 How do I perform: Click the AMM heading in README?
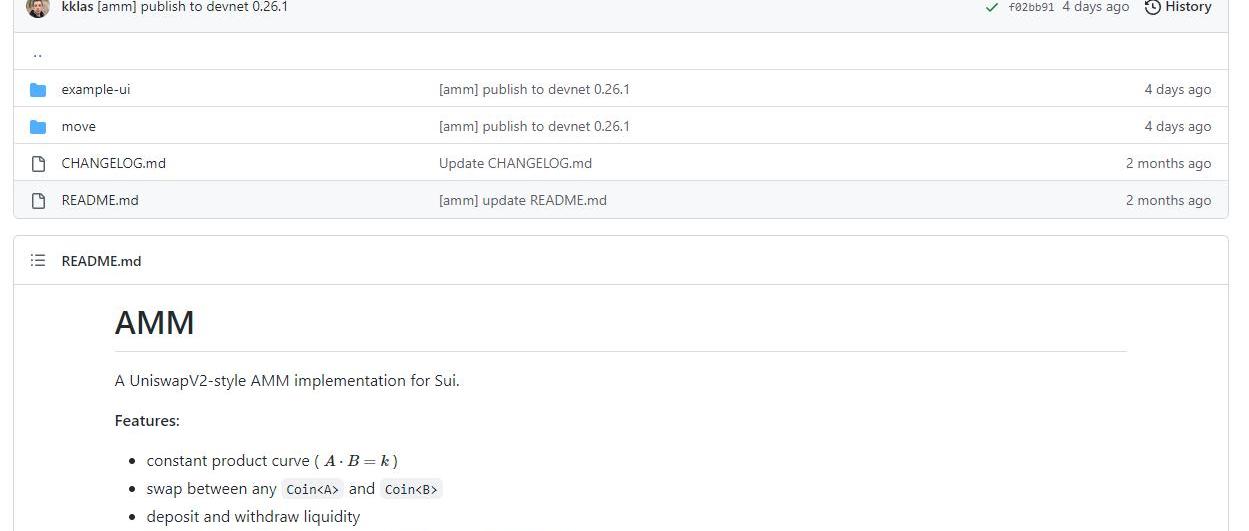pyautogui.click(x=155, y=323)
